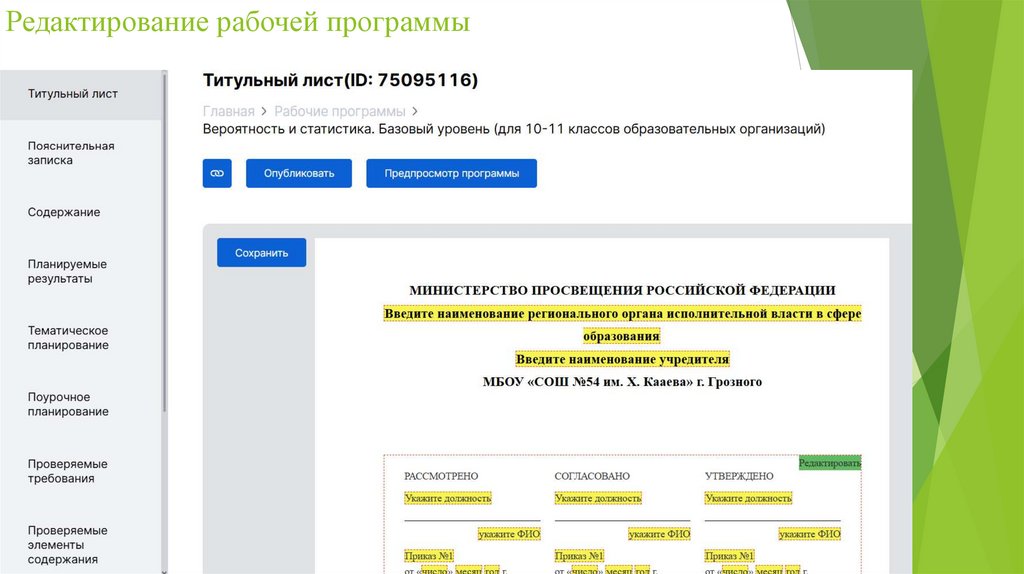Publish the program with Опубликовать button

(298, 173)
